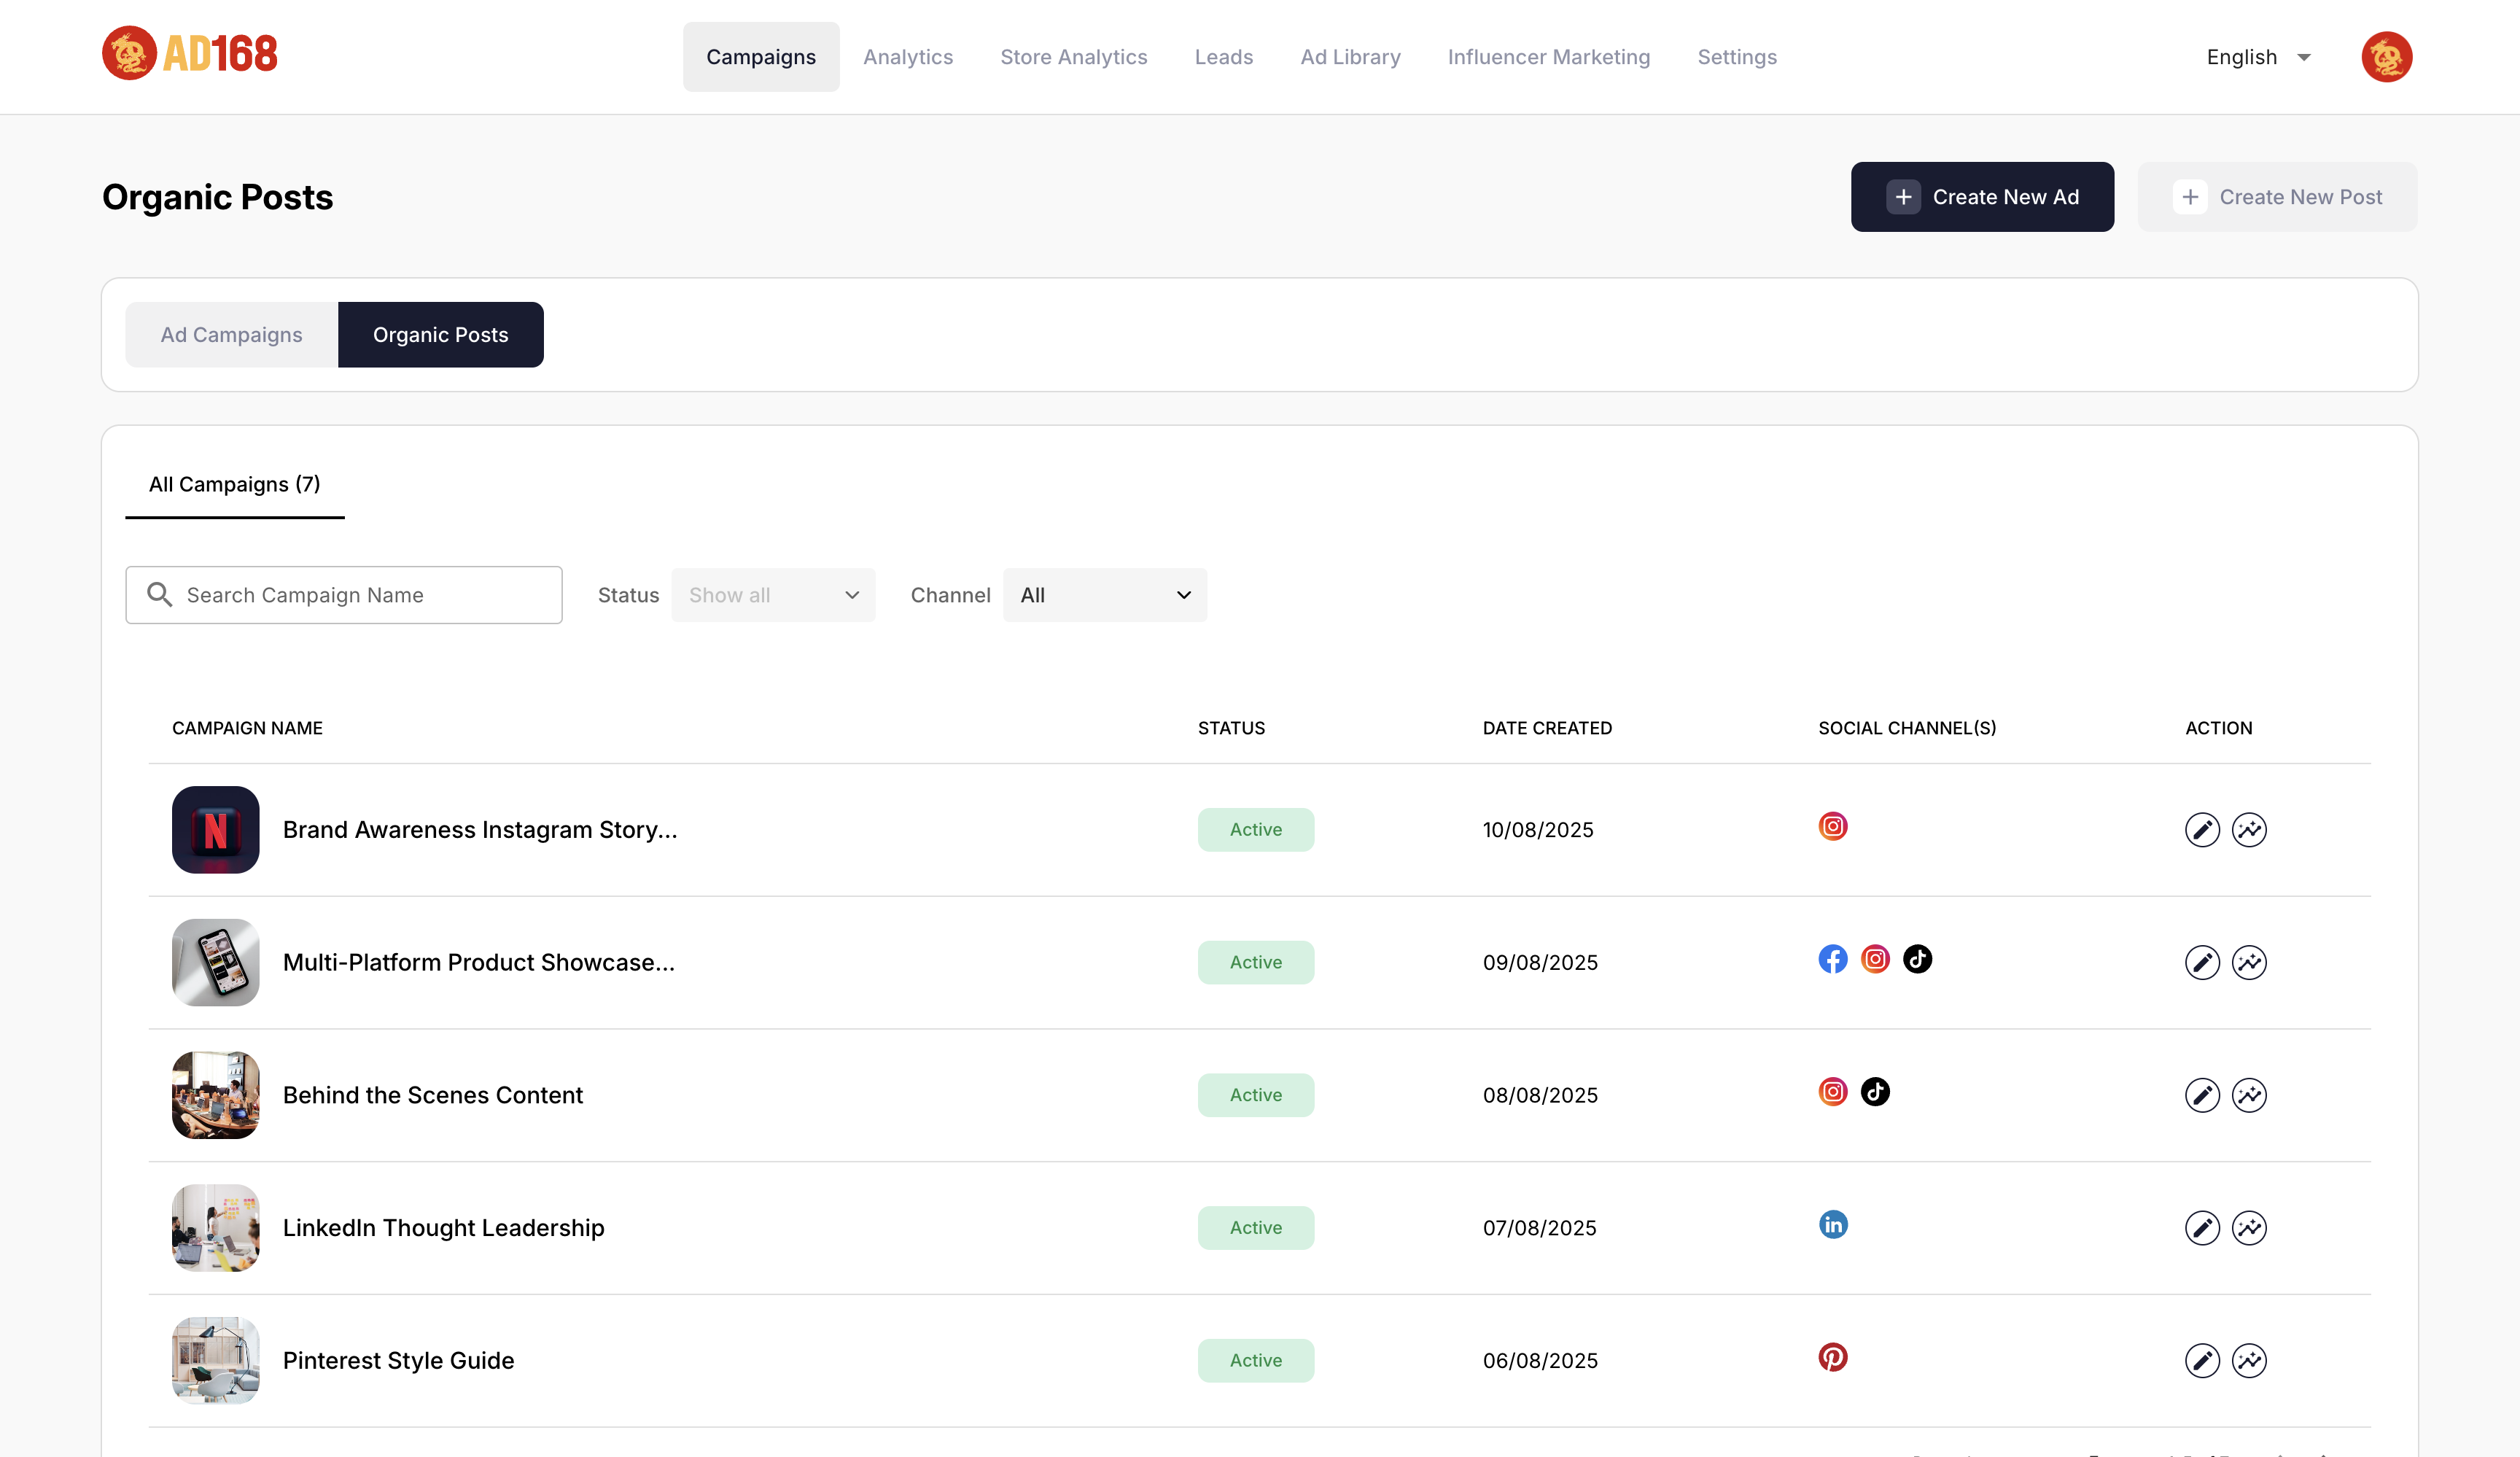This screenshot has width=2520, height=1457.
Task: Open Brand Awareness Instagram Story thumbnail
Action: click(215, 830)
